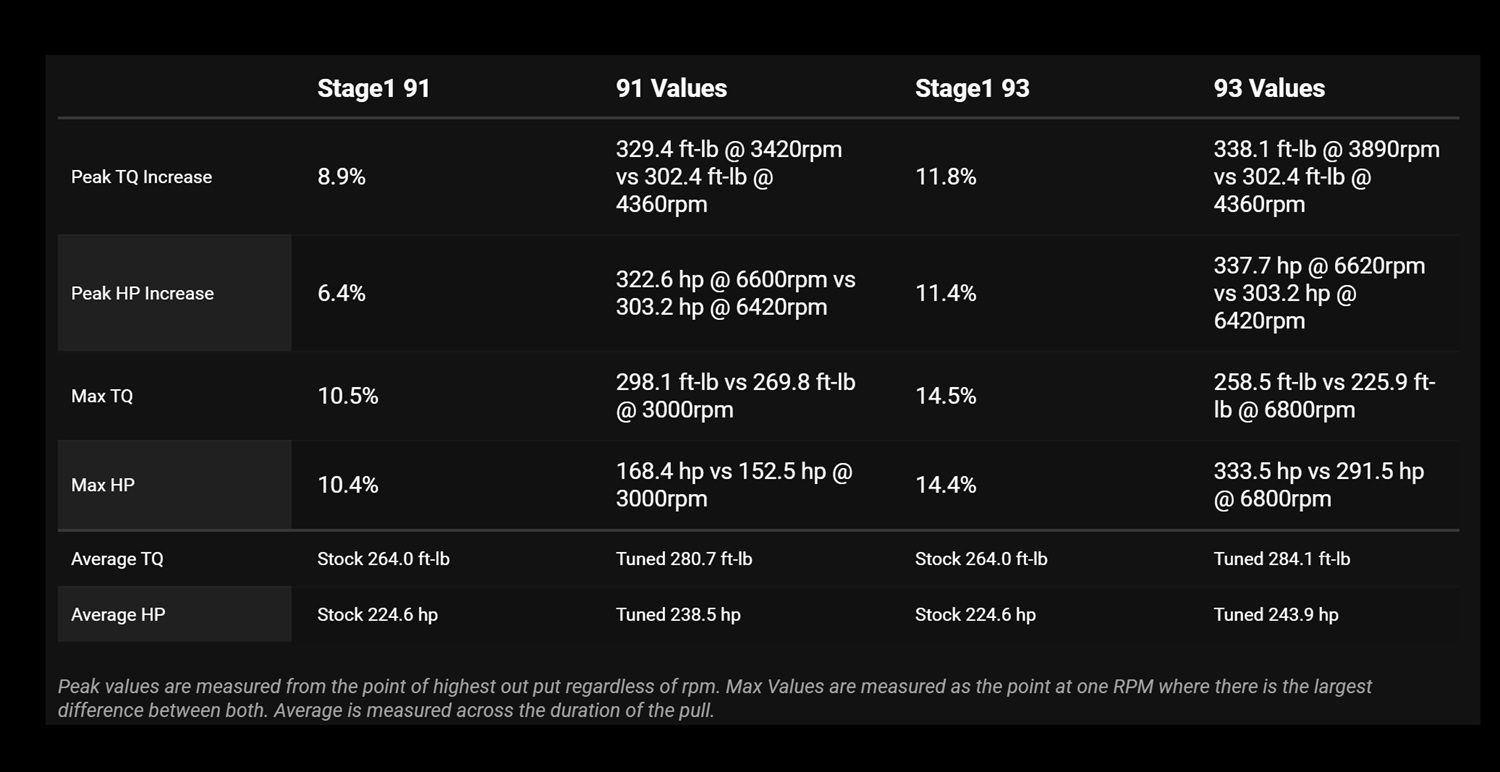Select the Max HP row label
The image size is (1500, 772).
pos(102,485)
